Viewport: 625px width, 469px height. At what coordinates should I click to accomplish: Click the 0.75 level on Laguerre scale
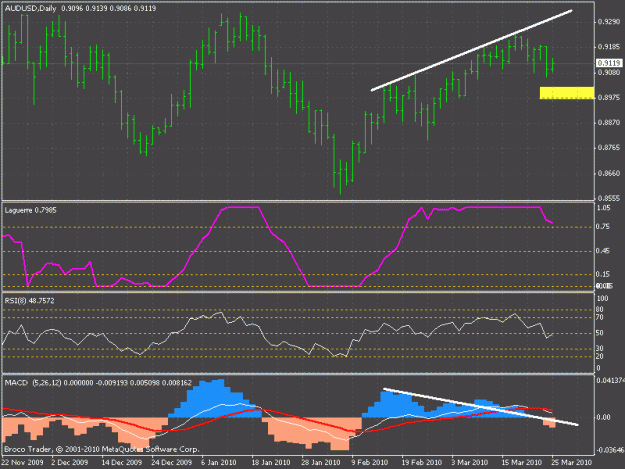pos(603,227)
